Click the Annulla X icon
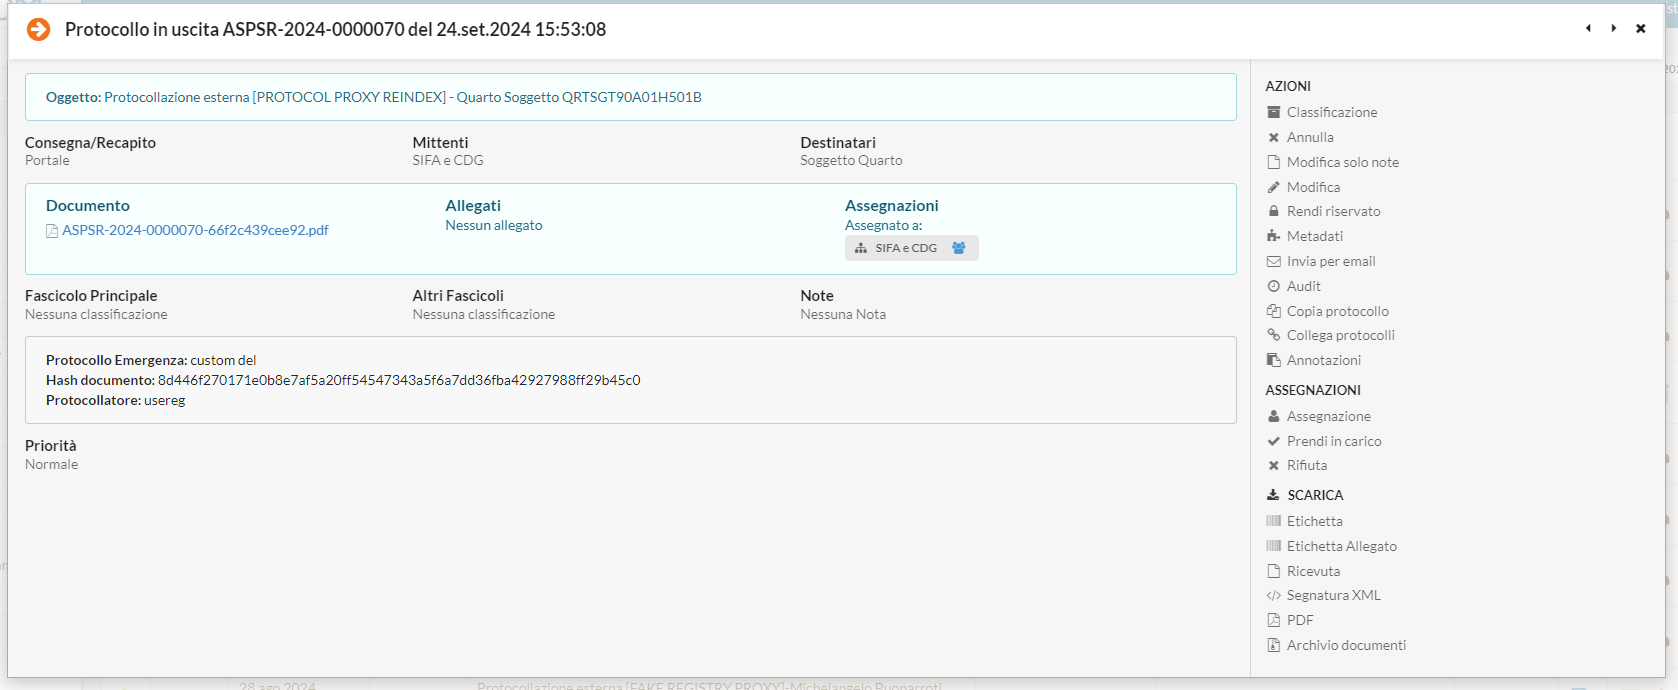 (1273, 137)
